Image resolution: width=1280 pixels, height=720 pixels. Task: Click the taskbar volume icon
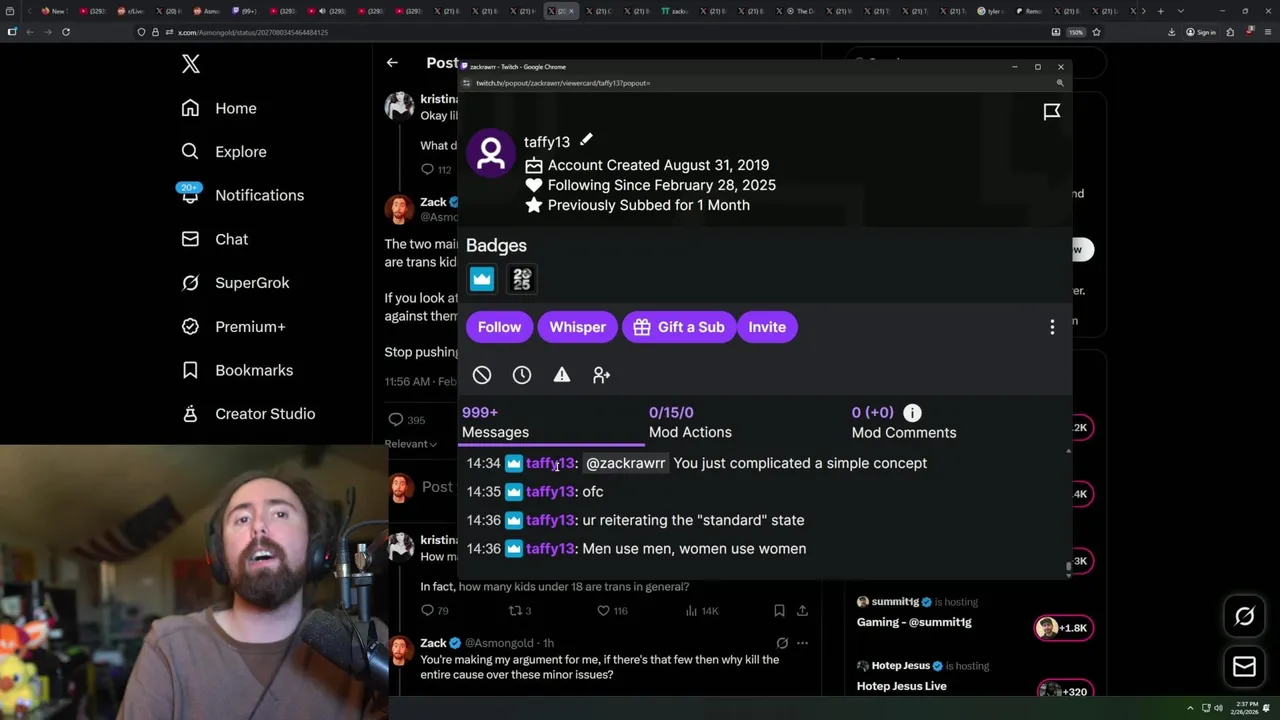(1218, 708)
